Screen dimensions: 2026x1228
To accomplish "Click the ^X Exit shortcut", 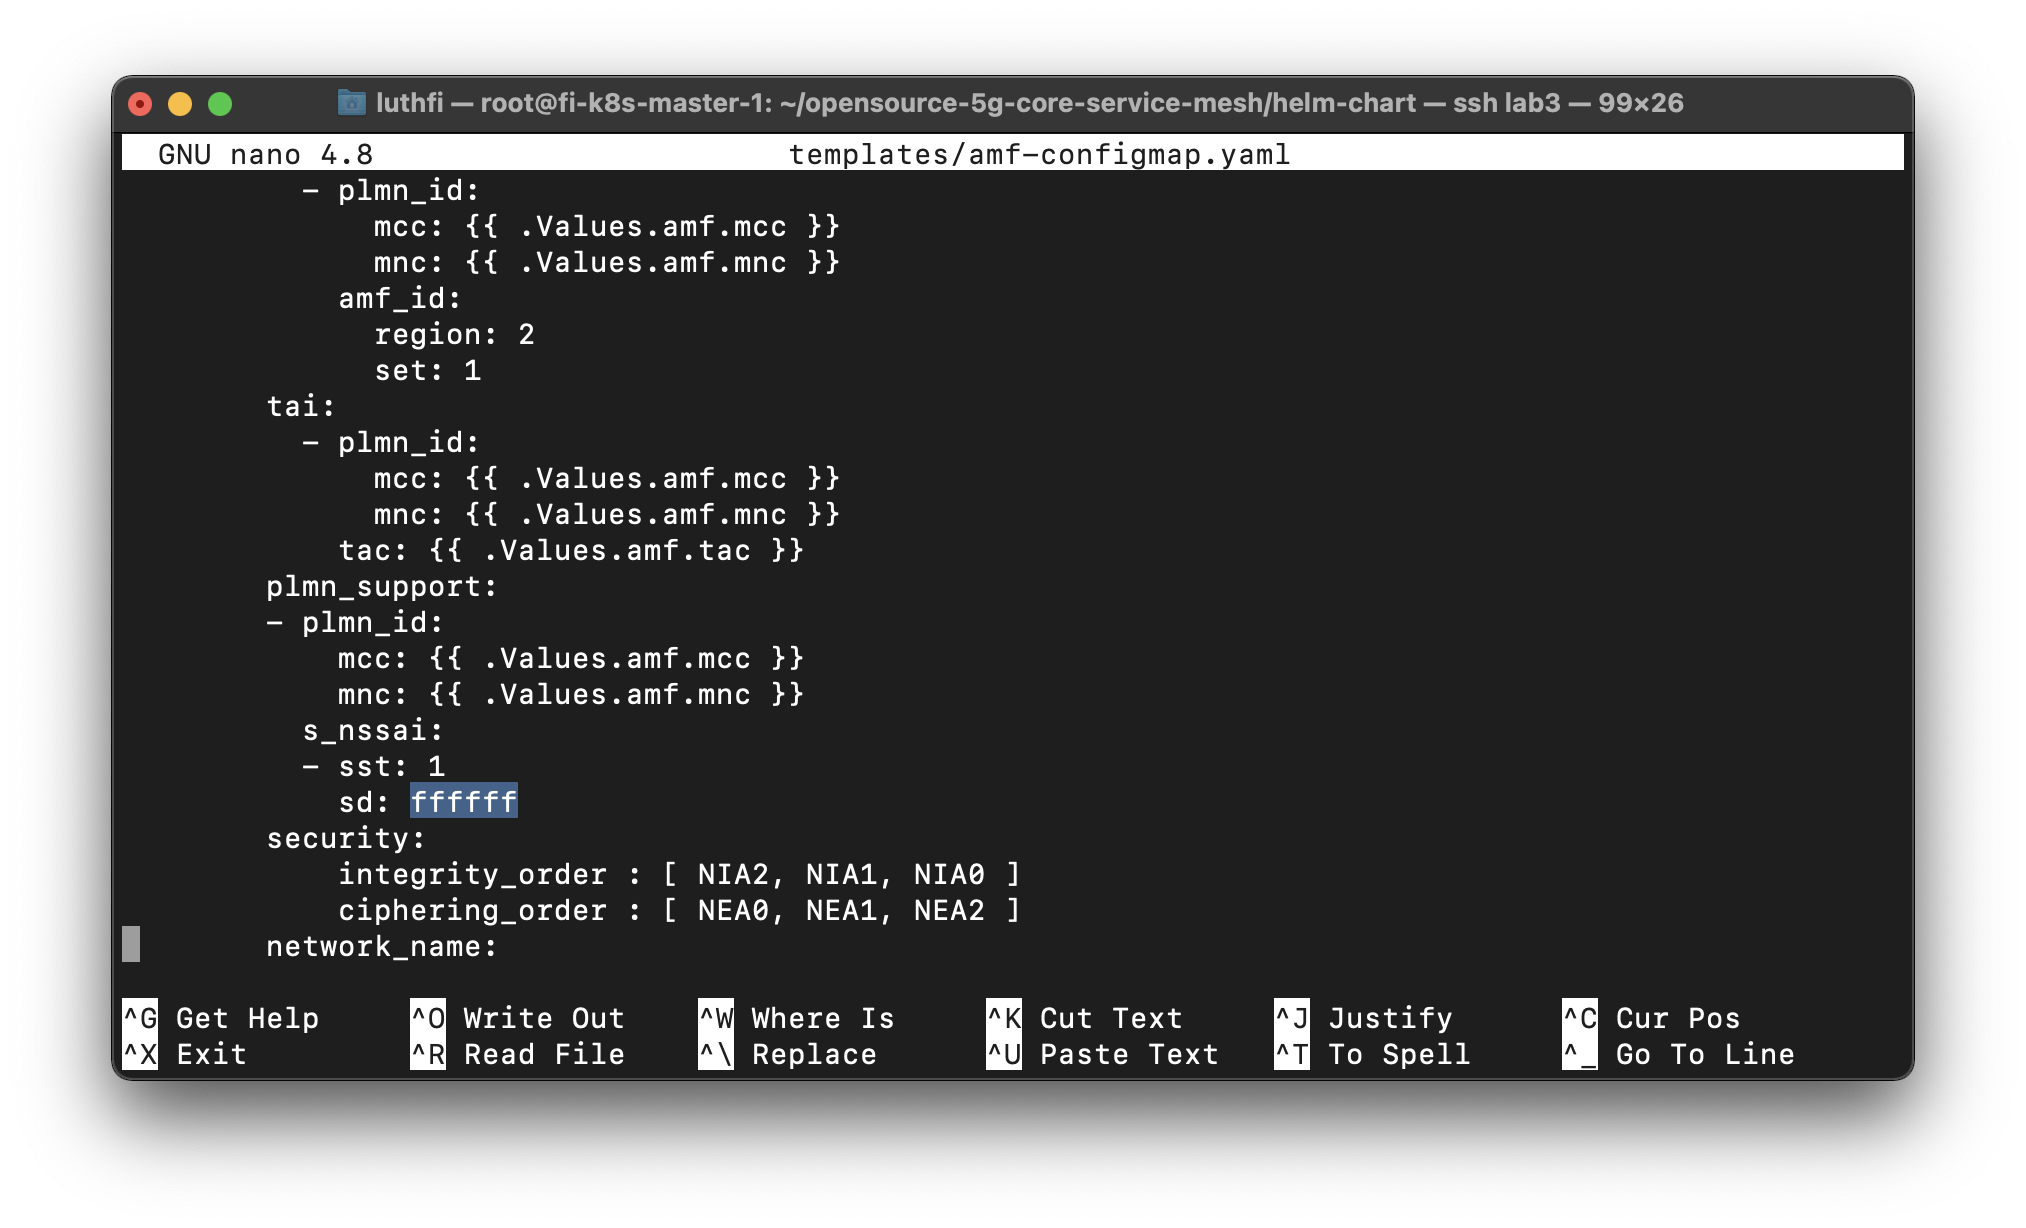I will pyautogui.click(x=185, y=1054).
